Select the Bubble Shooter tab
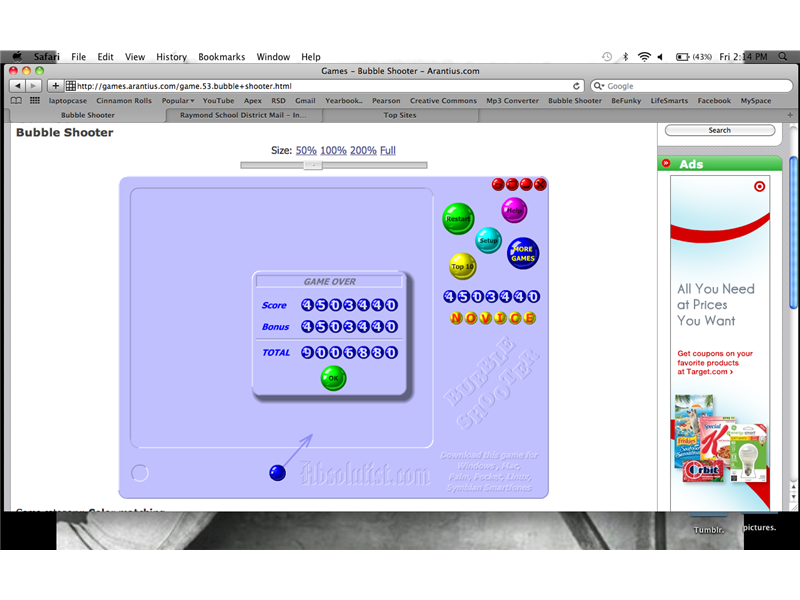 tap(88, 115)
